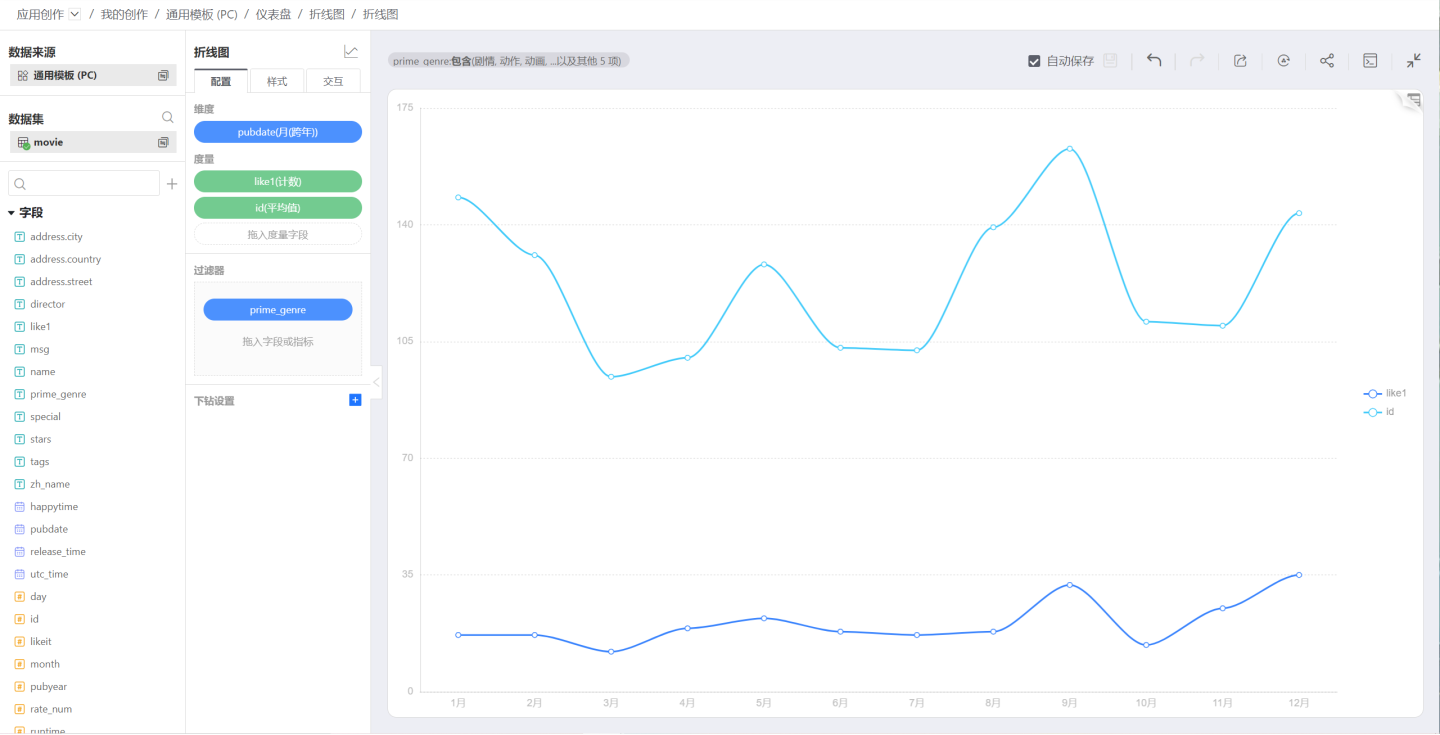Screen dimensions: 1440x735
Task: Click the prime_genre filter pill
Action: point(278,310)
